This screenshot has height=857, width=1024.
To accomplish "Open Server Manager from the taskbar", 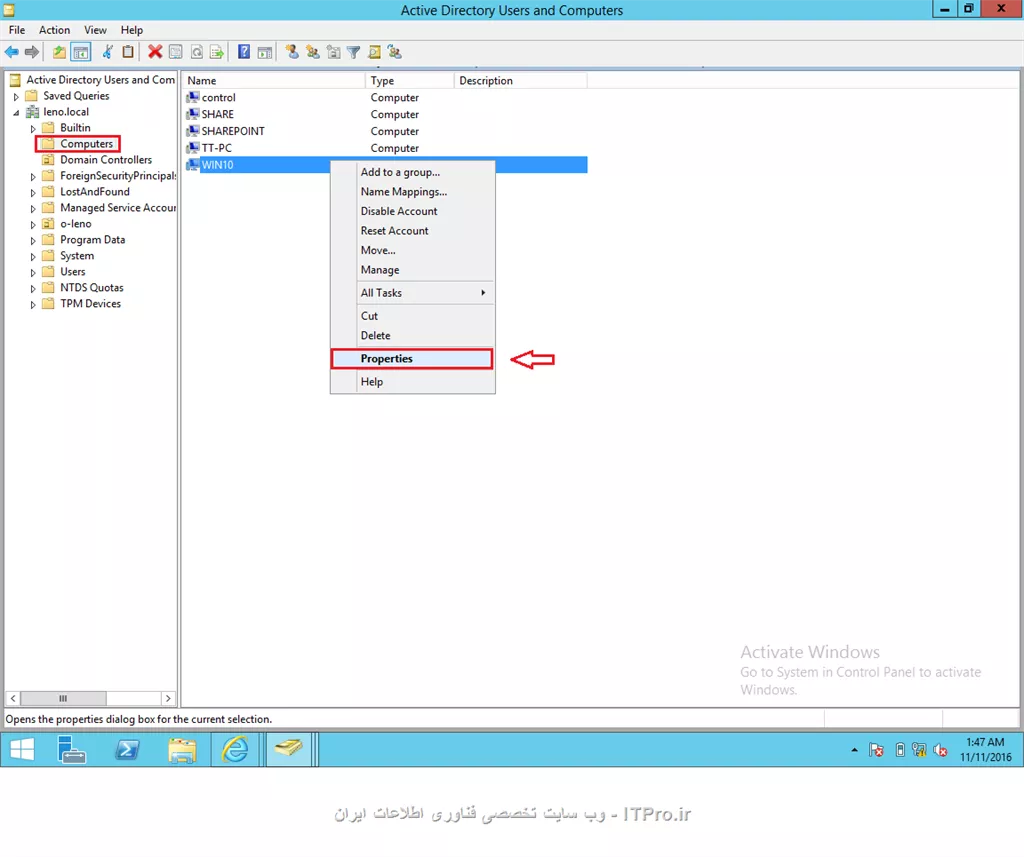I will [x=71, y=749].
